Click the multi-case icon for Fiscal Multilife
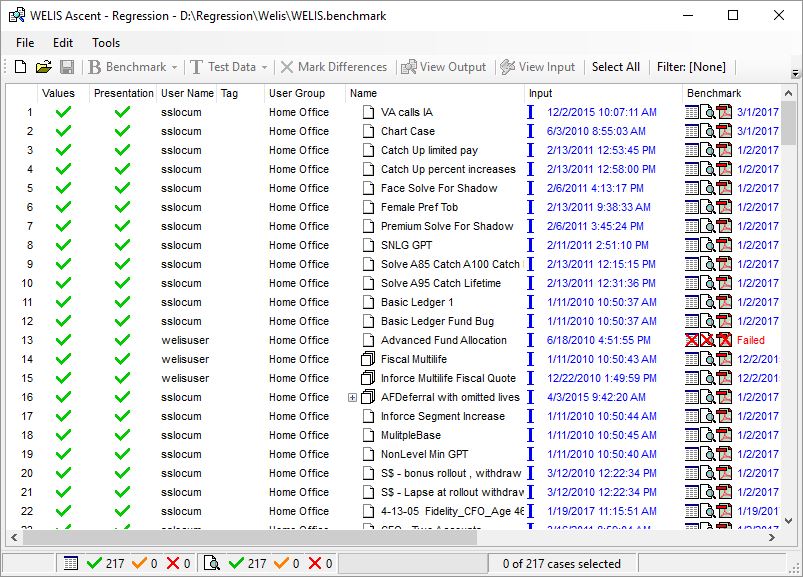 (367, 359)
